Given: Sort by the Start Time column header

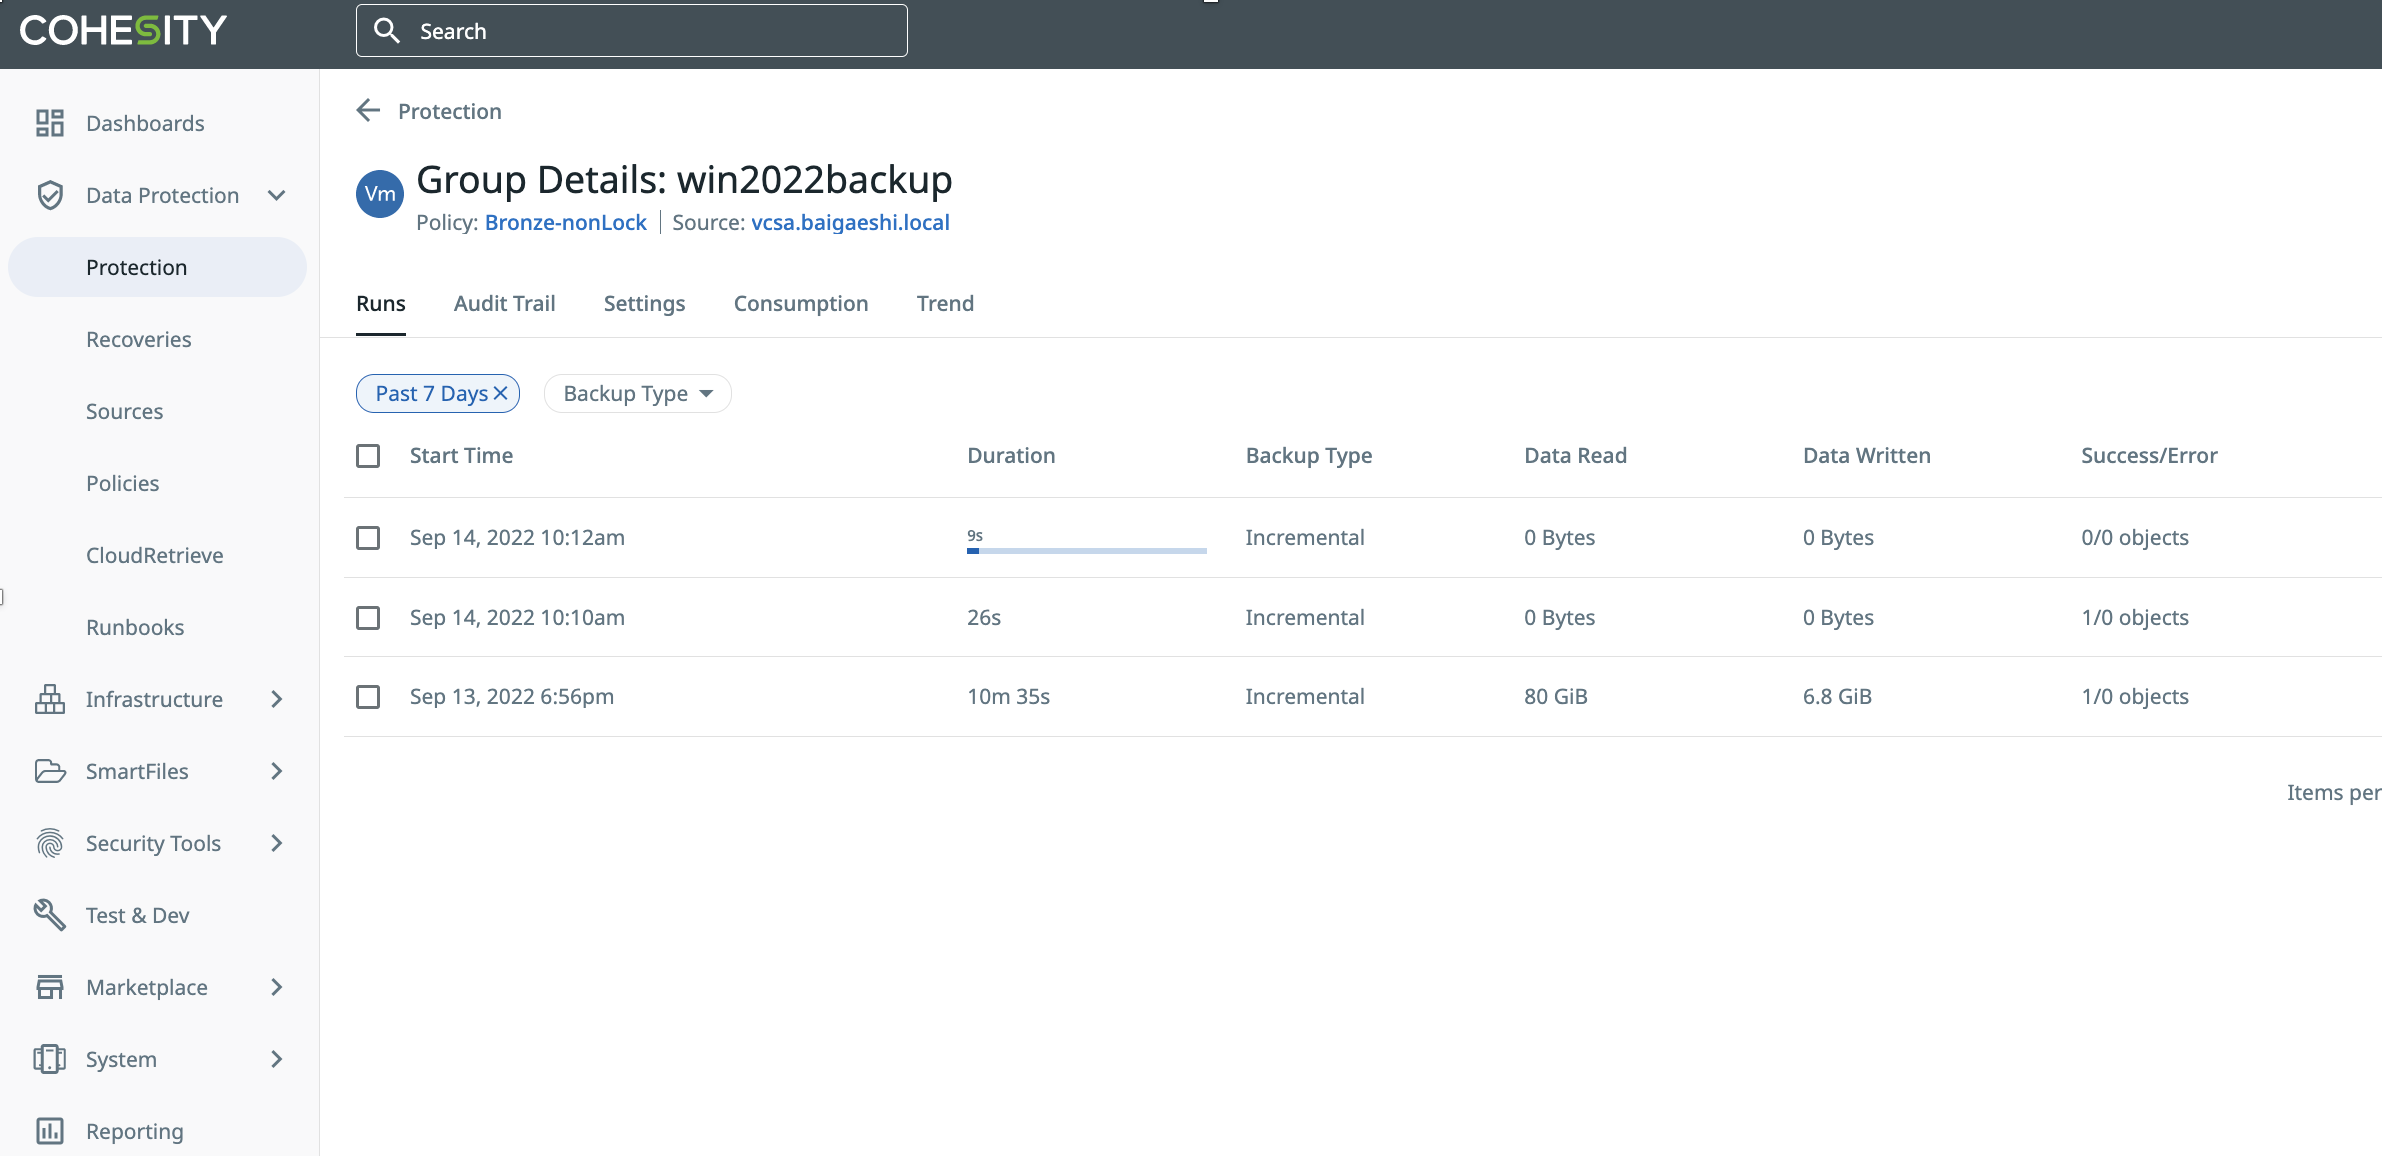Looking at the screenshot, I should click(x=461, y=455).
